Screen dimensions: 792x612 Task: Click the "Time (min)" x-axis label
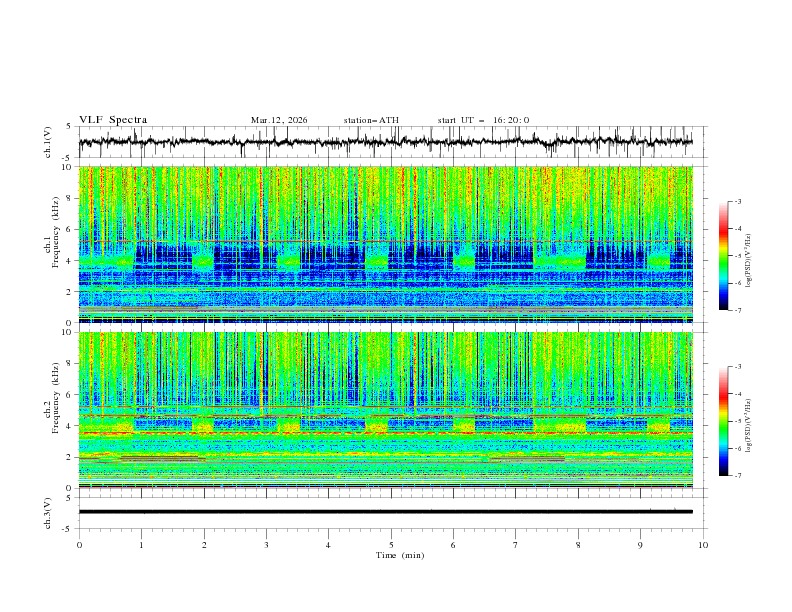coord(400,555)
